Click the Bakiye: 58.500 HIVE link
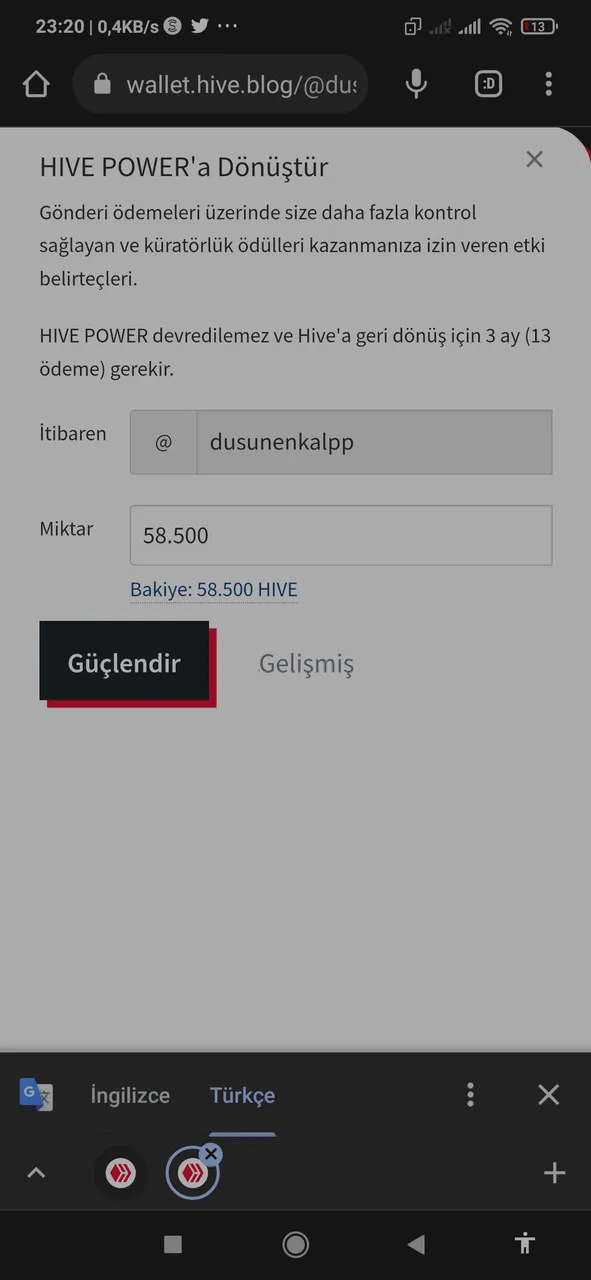The width and height of the screenshot is (591, 1280). 214,589
